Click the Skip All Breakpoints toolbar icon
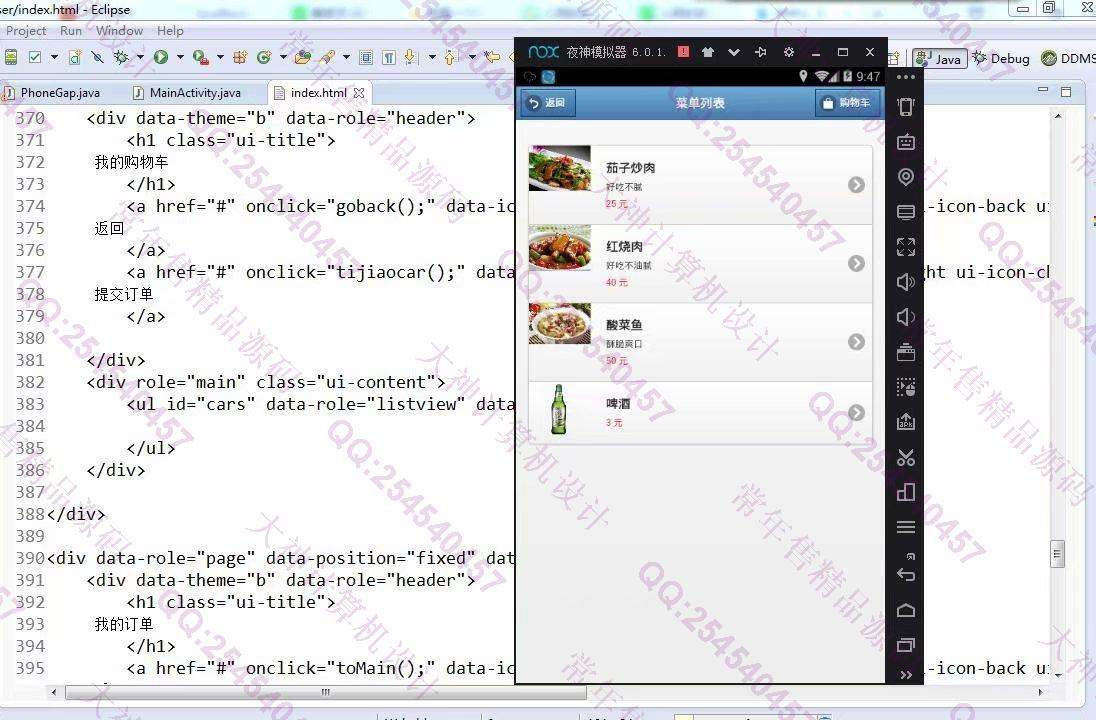The width and height of the screenshot is (1096, 720). pyautogui.click(x=97, y=57)
